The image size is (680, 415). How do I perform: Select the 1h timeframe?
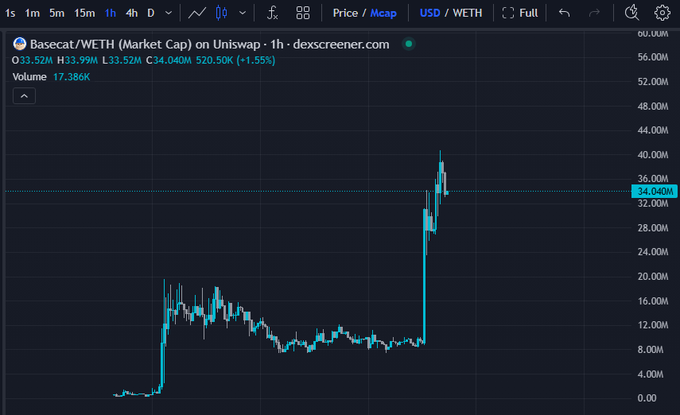pyautogui.click(x=111, y=13)
